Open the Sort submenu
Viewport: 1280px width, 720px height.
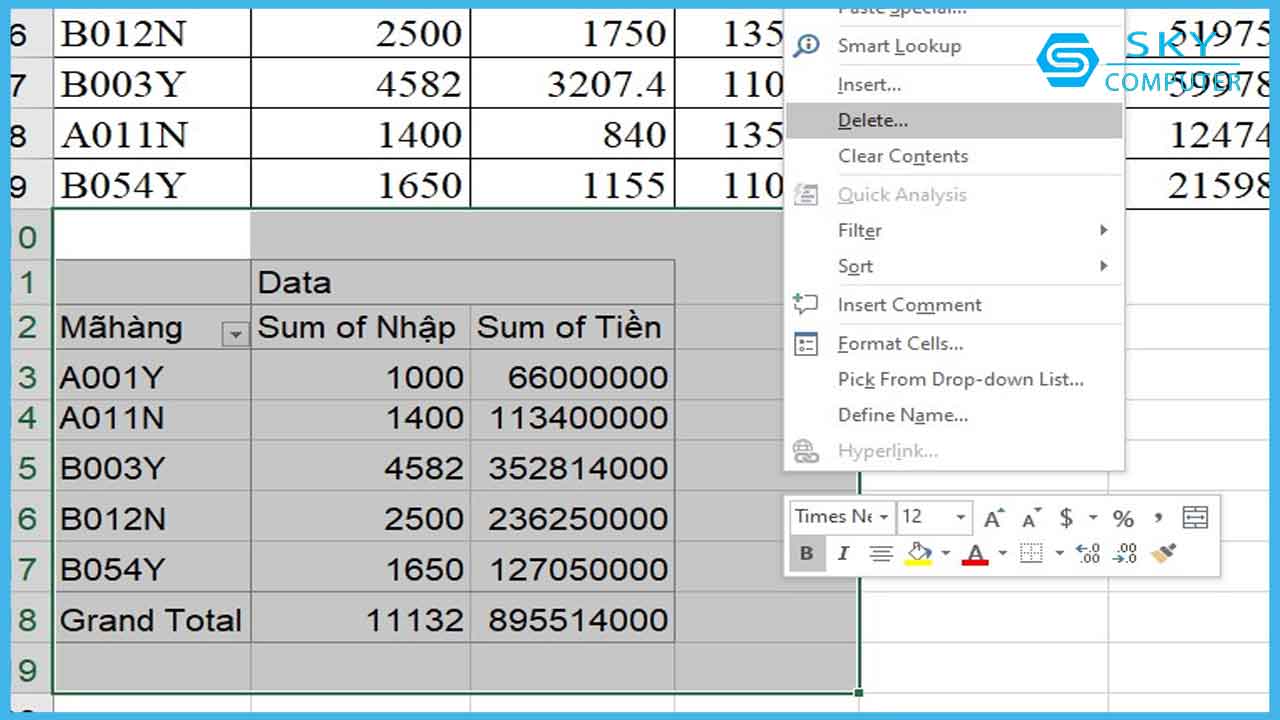click(x=954, y=266)
